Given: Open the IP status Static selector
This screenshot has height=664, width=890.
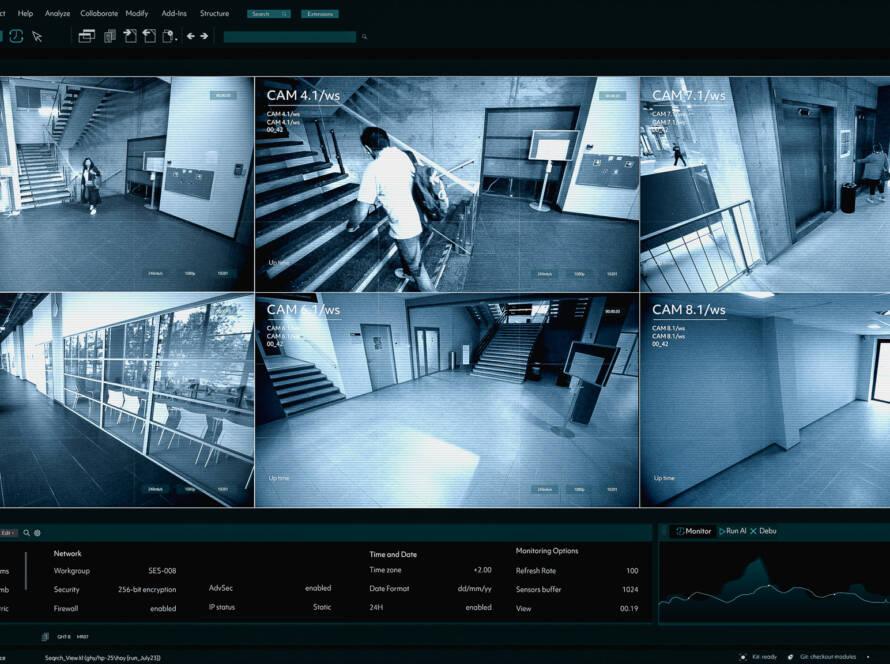Looking at the screenshot, I should (x=322, y=608).
